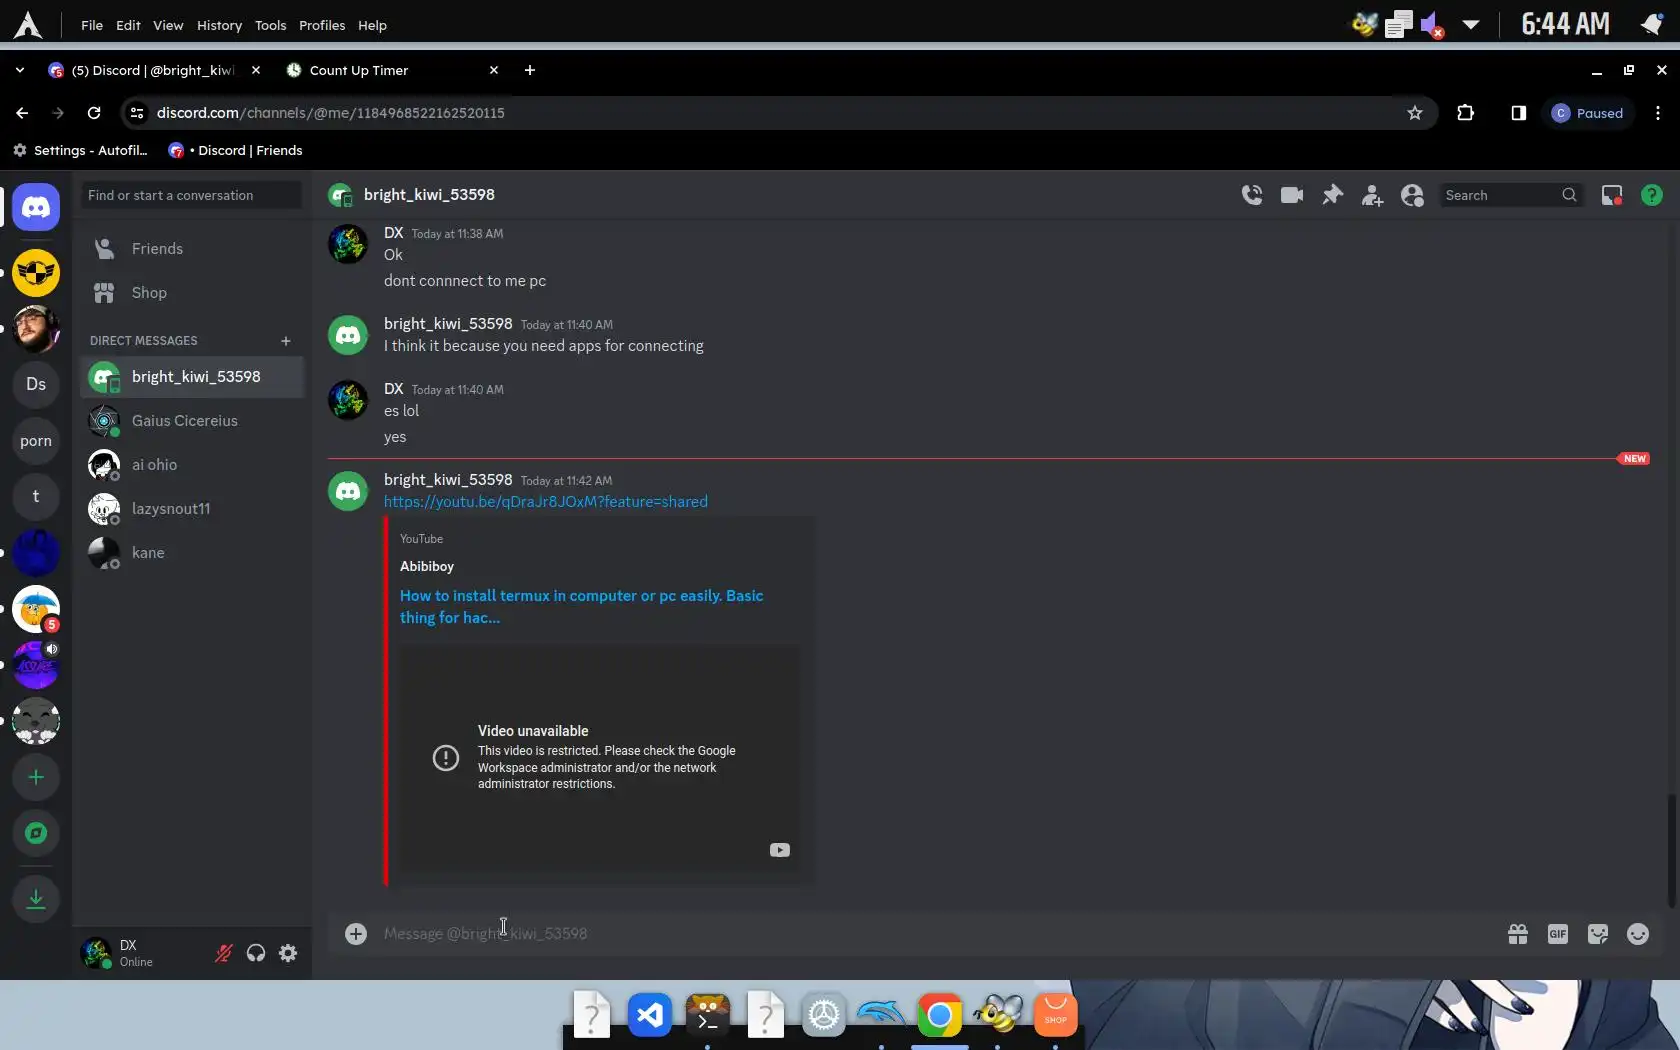
Task: Switch to the Count Up Timer tab
Action: [392, 70]
